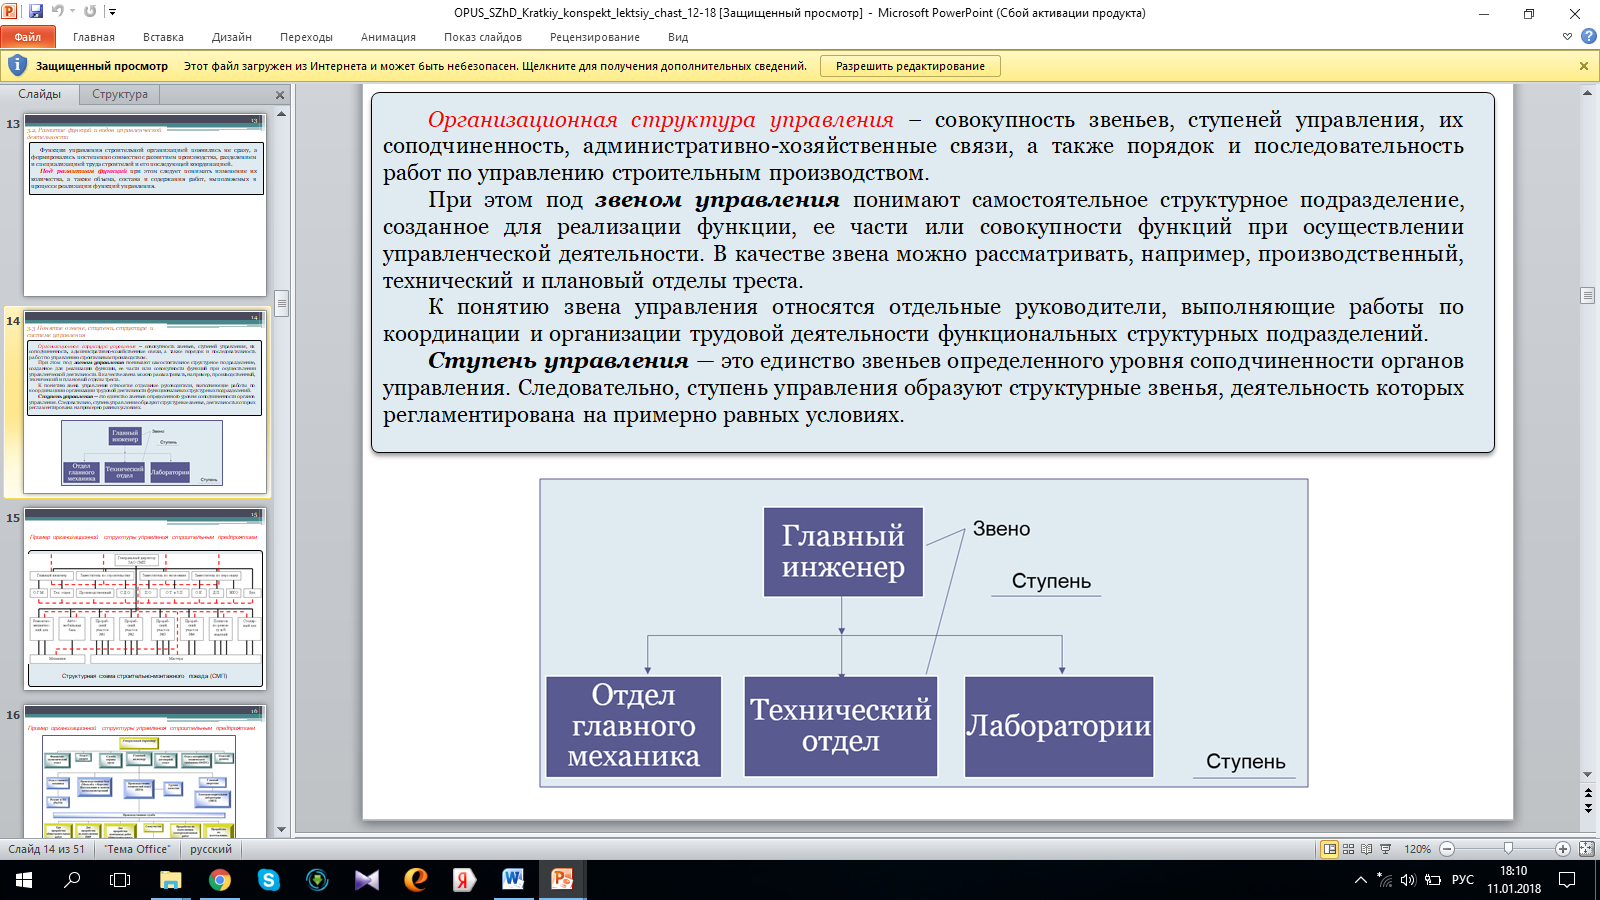Click the Разрешить редактирование button
The image size is (1600, 900).
910,66
